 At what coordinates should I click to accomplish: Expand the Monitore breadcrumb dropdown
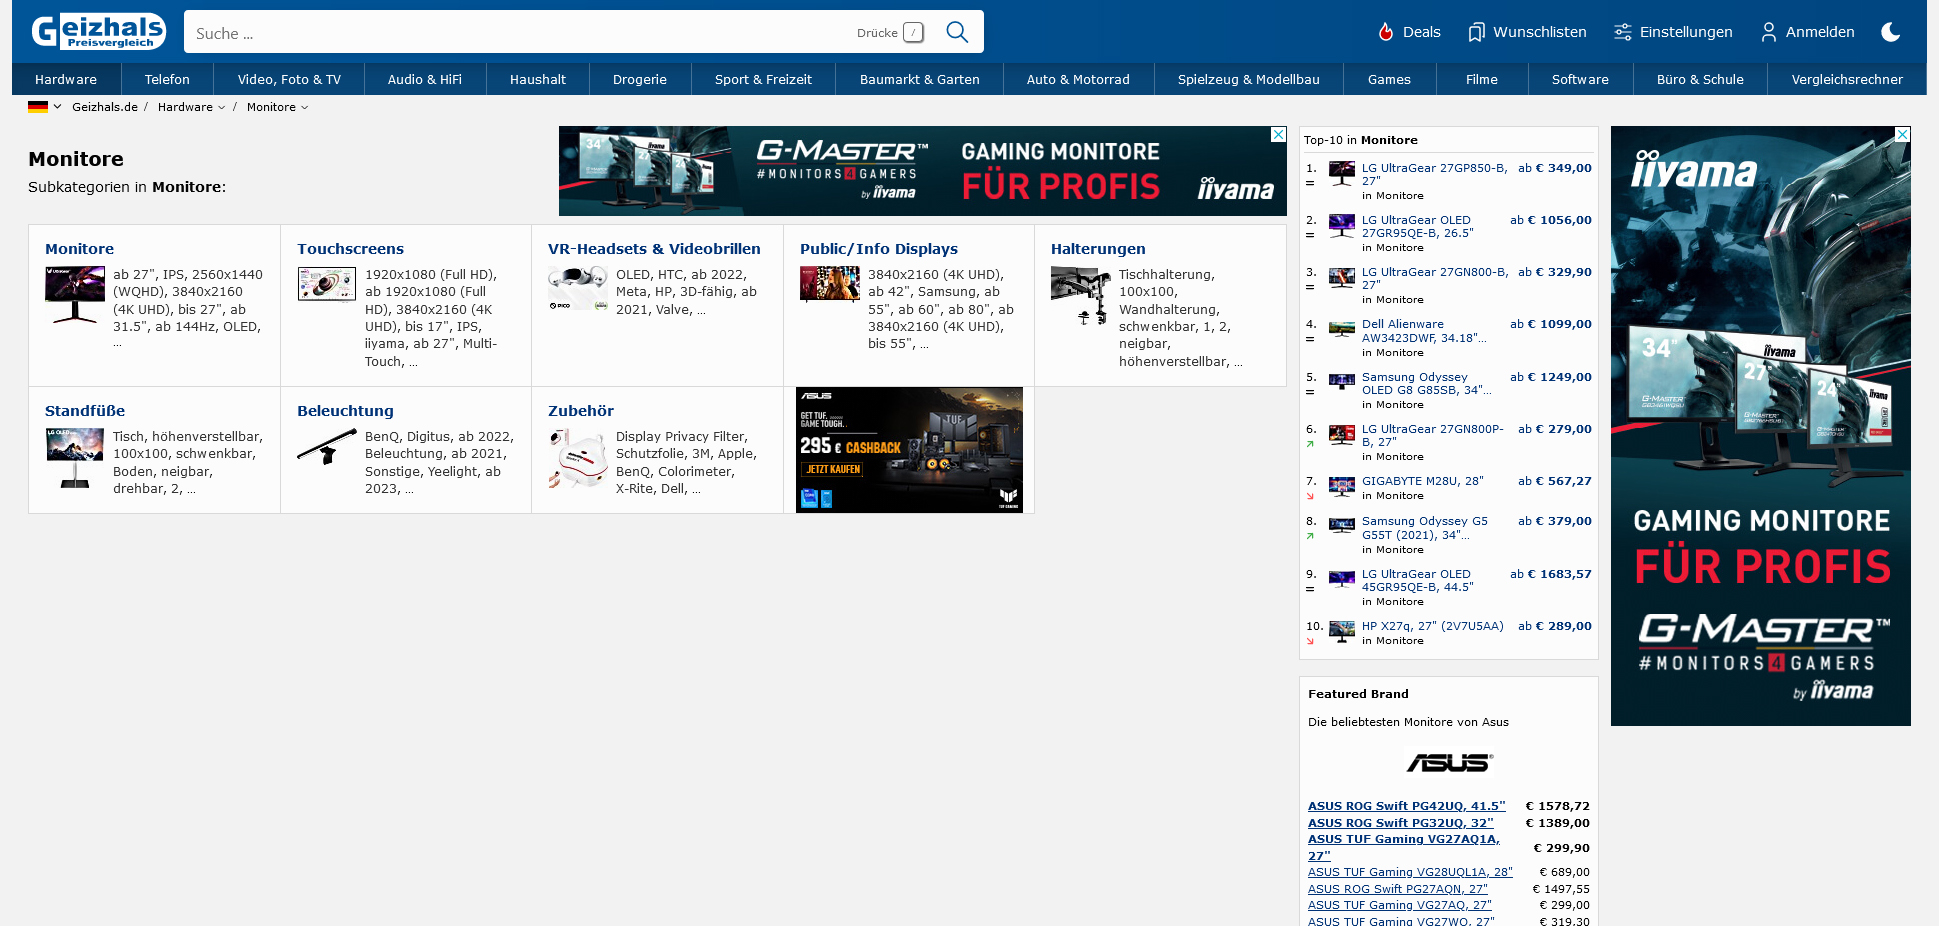point(304,108)
